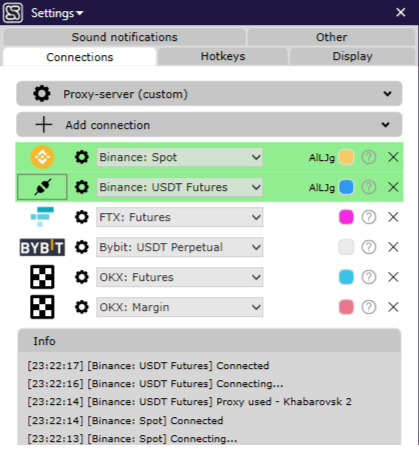Click the plus icon for Add connection
Image resolution: width=419 pixels, height=449 pixels.
44,125
